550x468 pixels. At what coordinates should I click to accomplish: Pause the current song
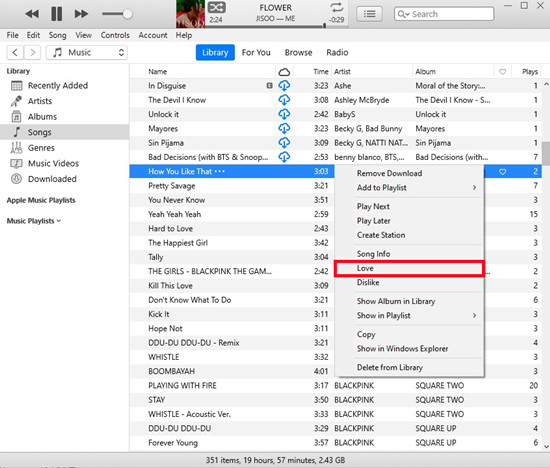click(x=56, y=14)
